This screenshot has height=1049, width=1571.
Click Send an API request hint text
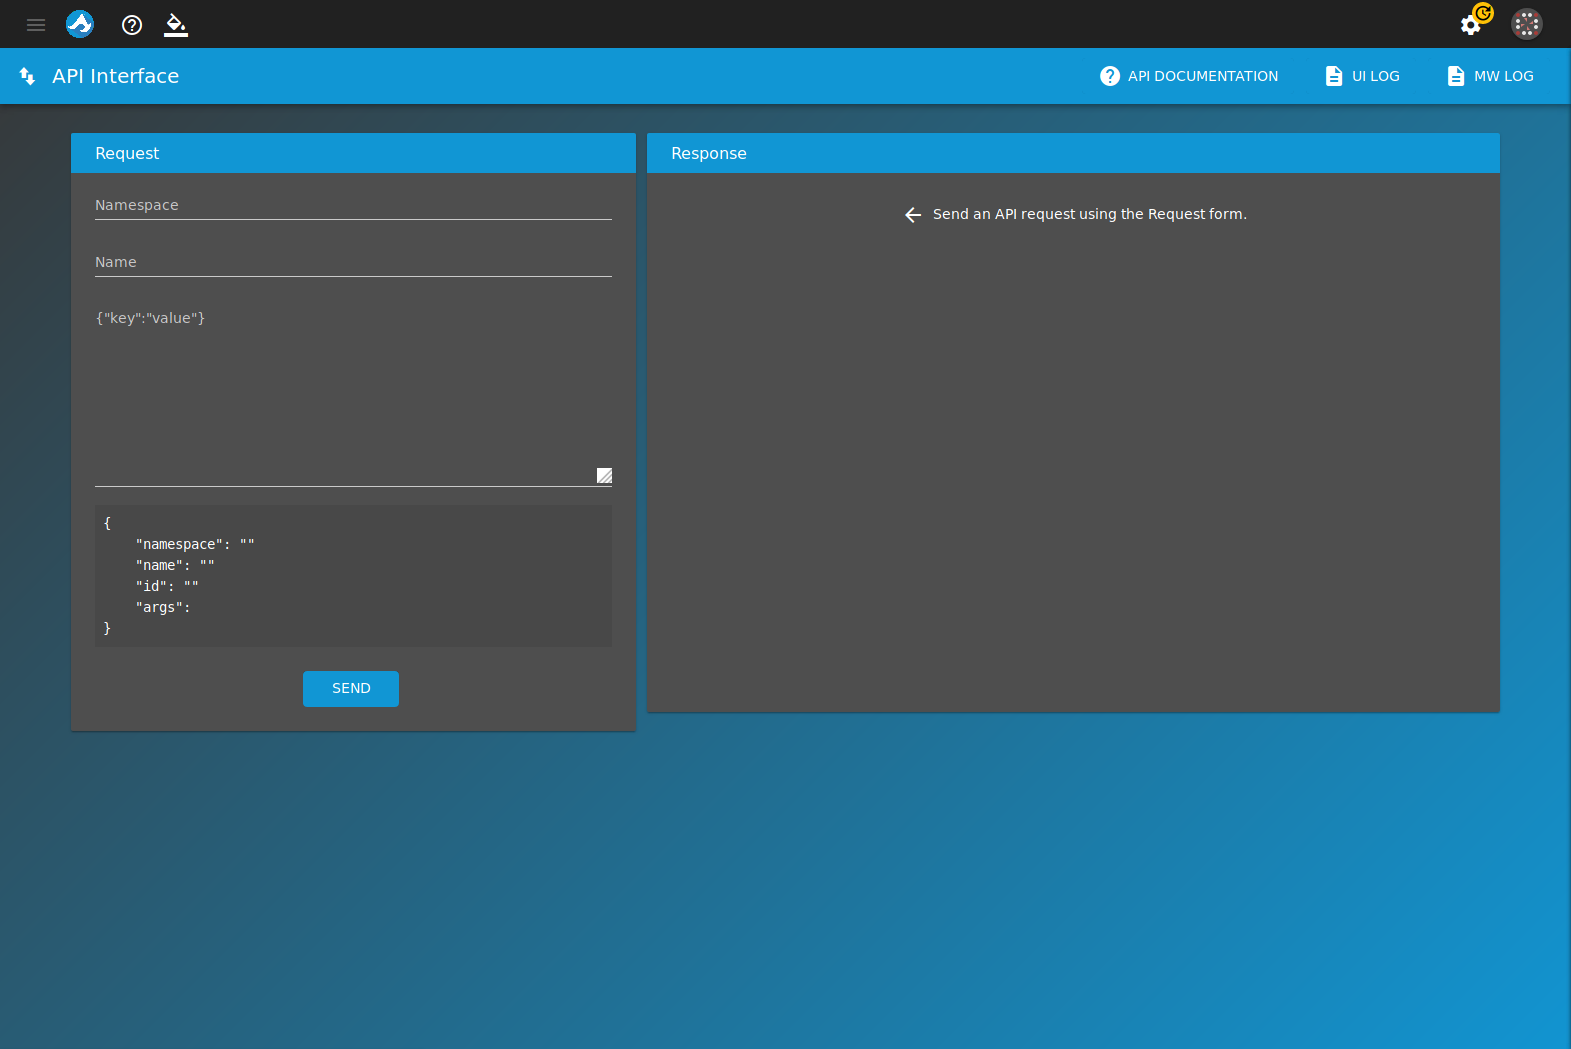(1090, 214)
